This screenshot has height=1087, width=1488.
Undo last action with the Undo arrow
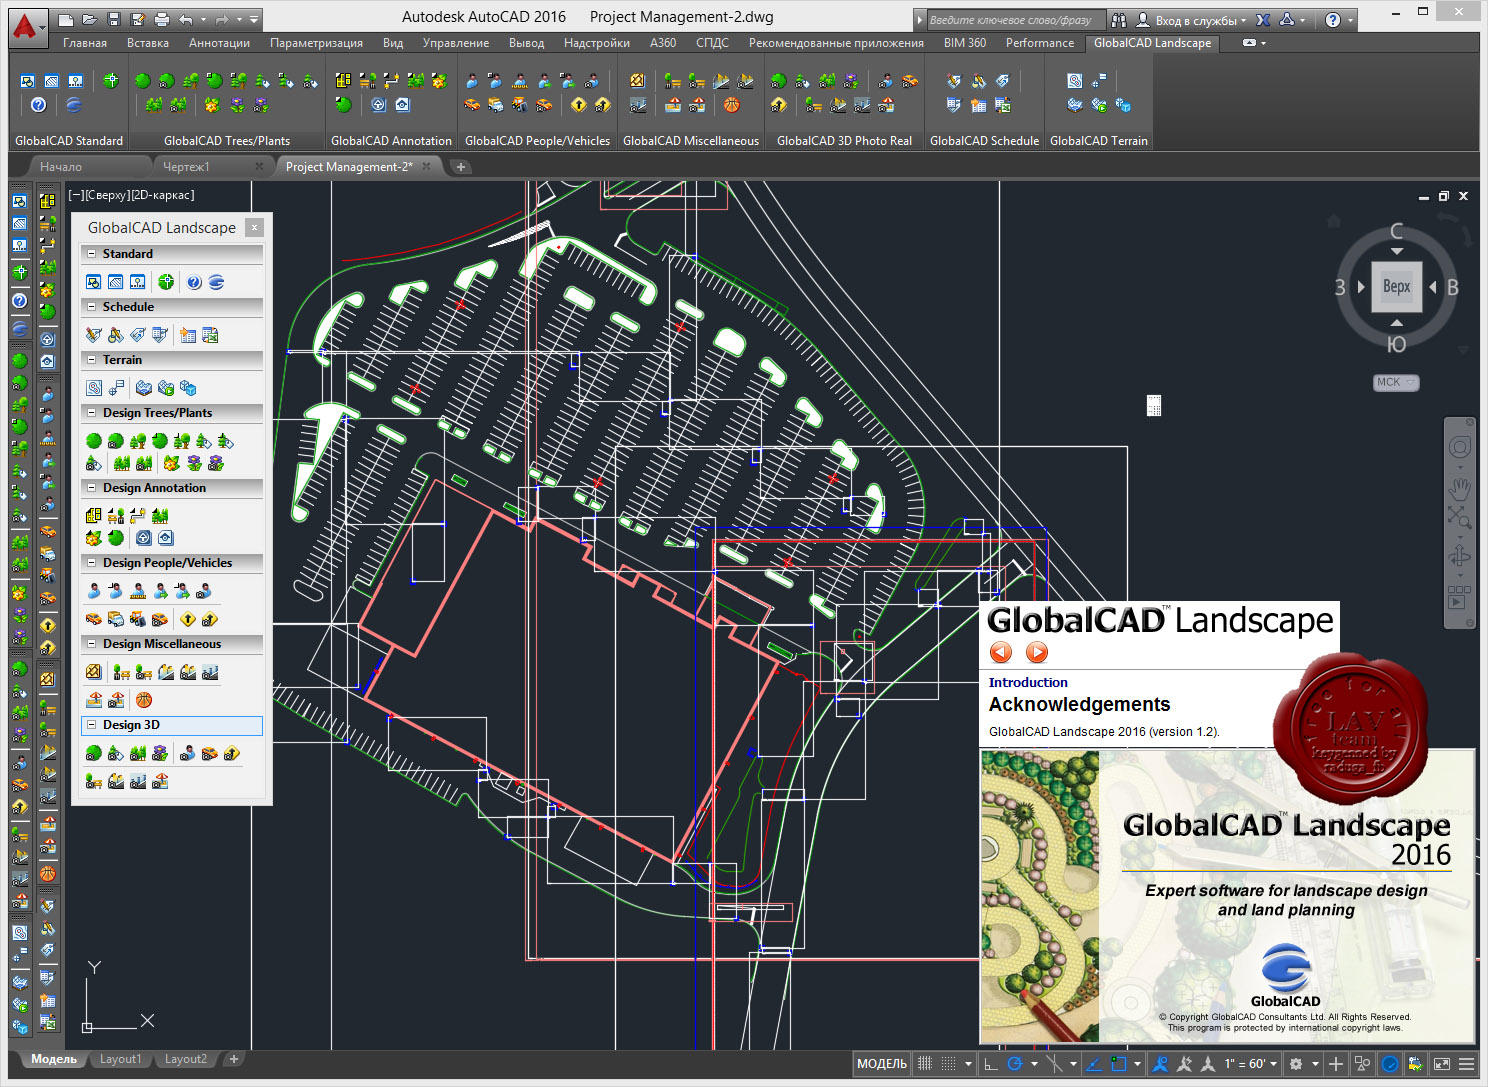point(187,19)
